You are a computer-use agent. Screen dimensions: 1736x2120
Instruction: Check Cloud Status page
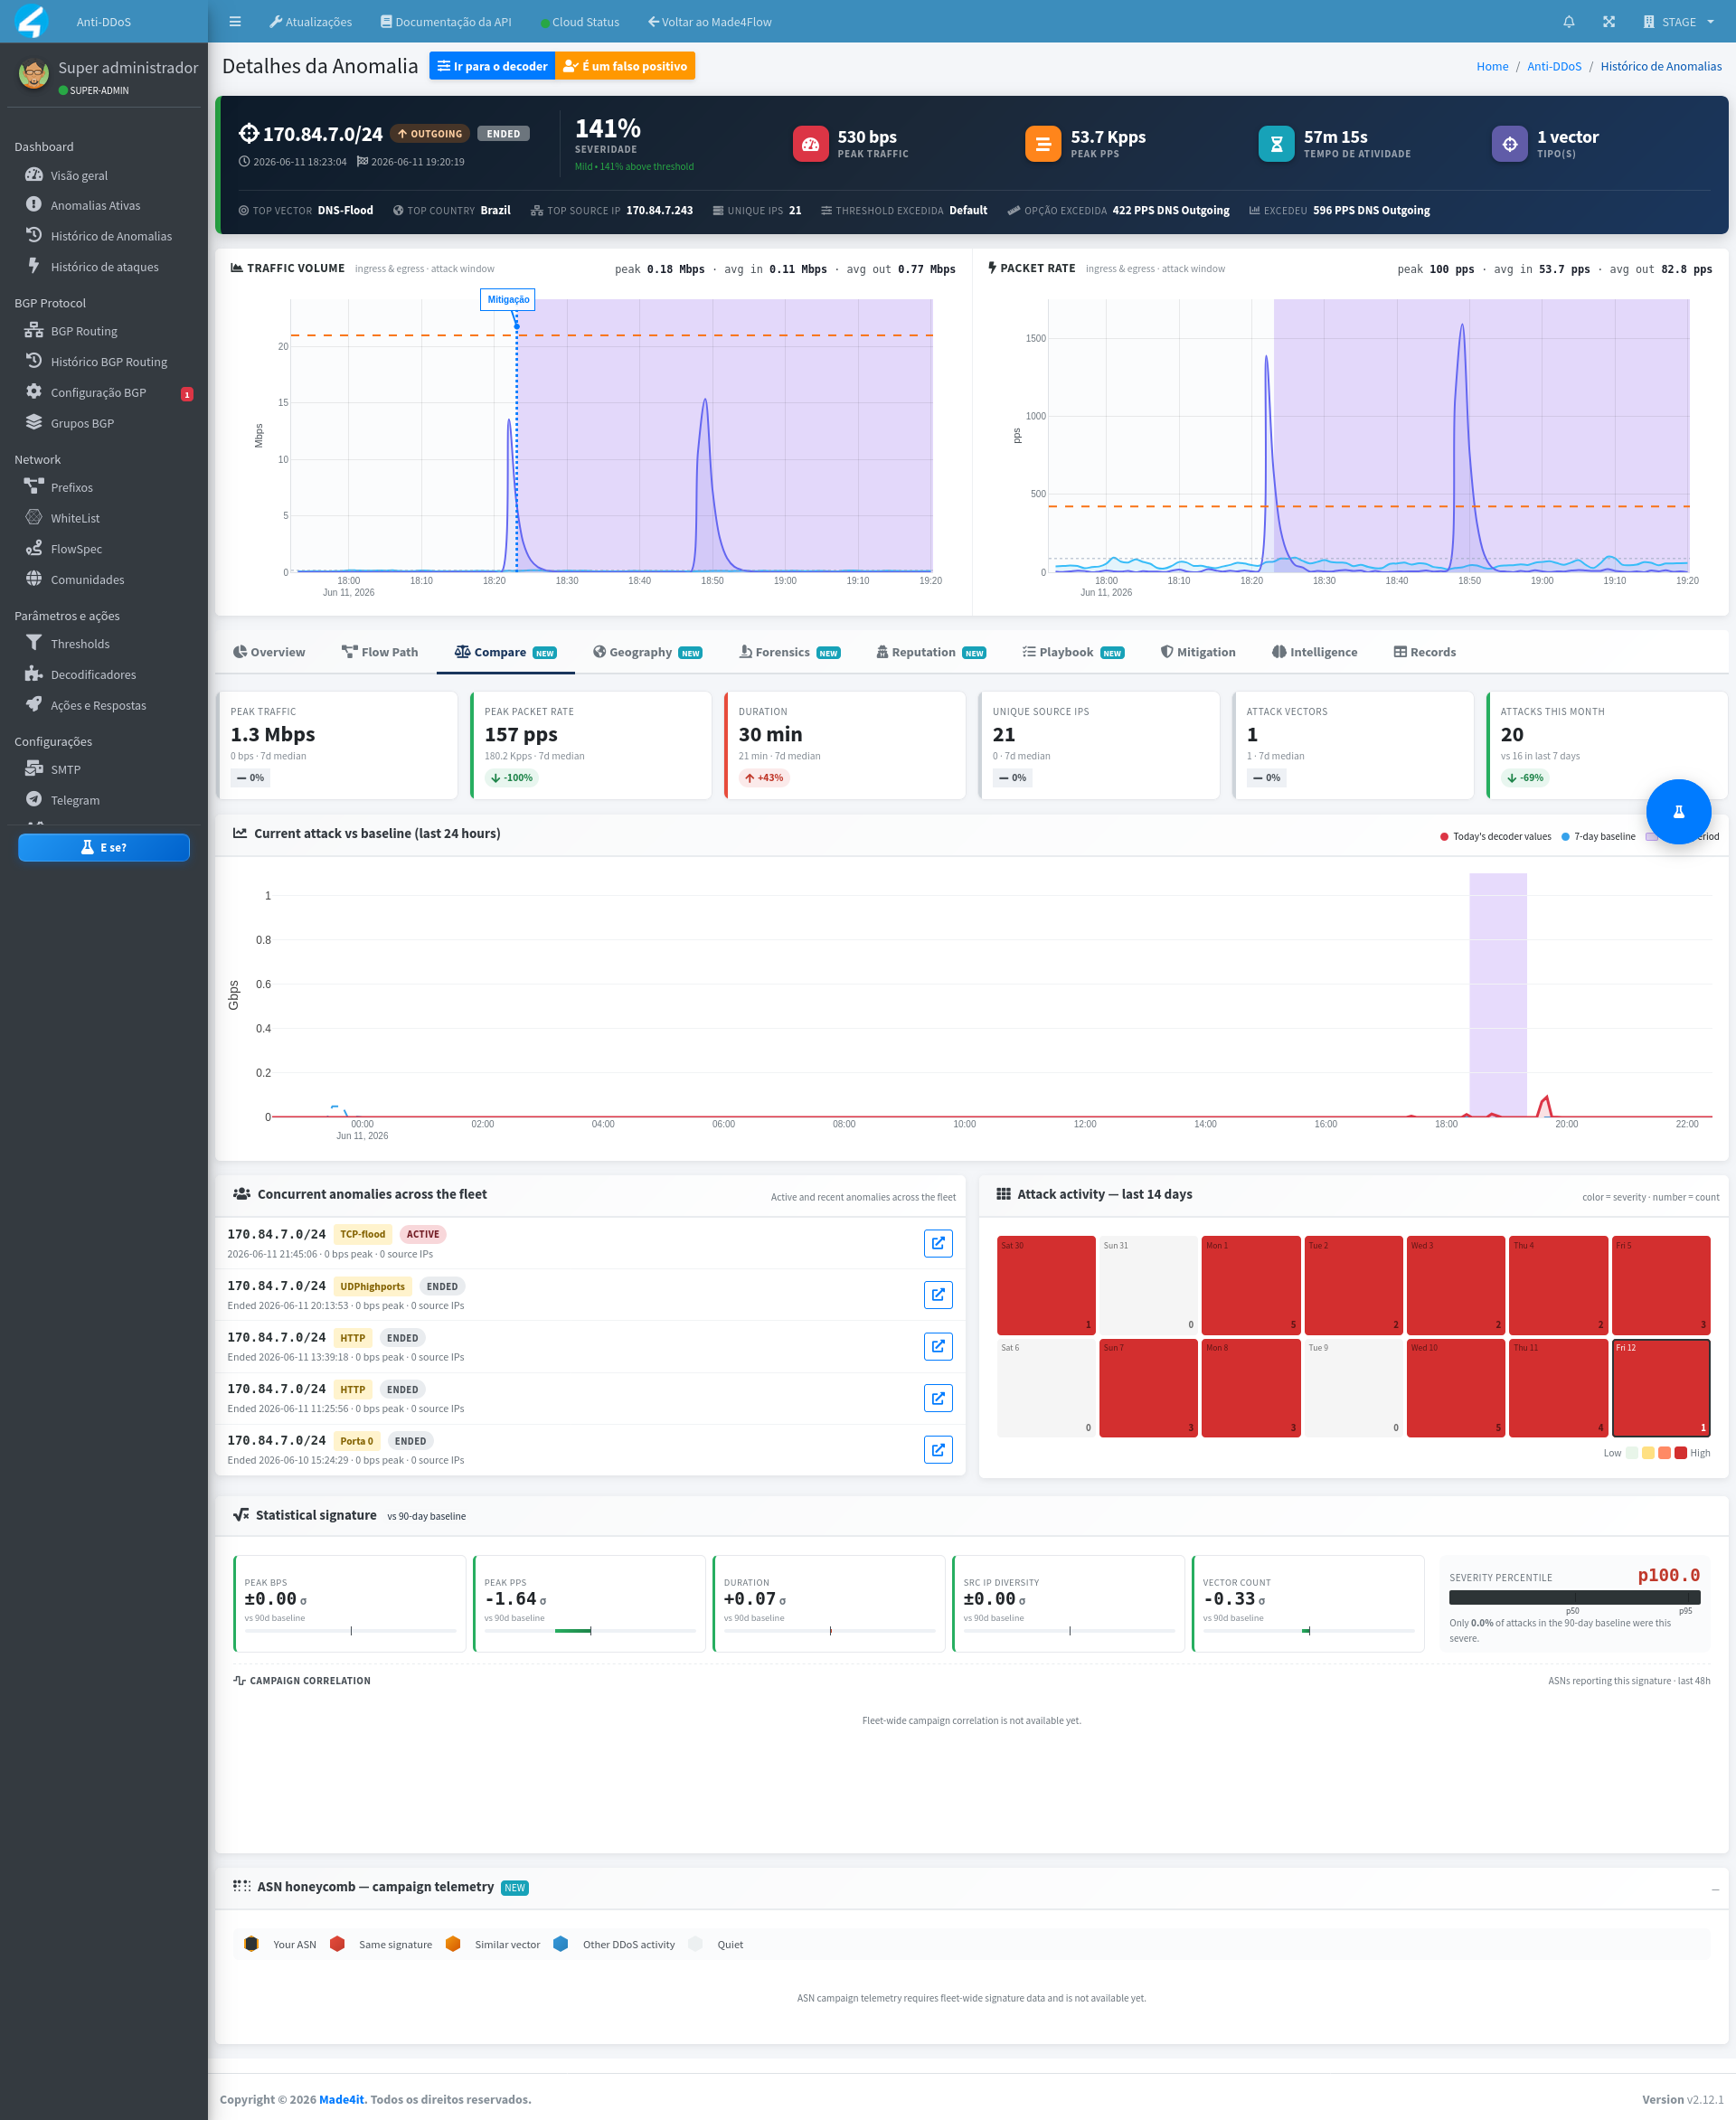pos(579,21)
